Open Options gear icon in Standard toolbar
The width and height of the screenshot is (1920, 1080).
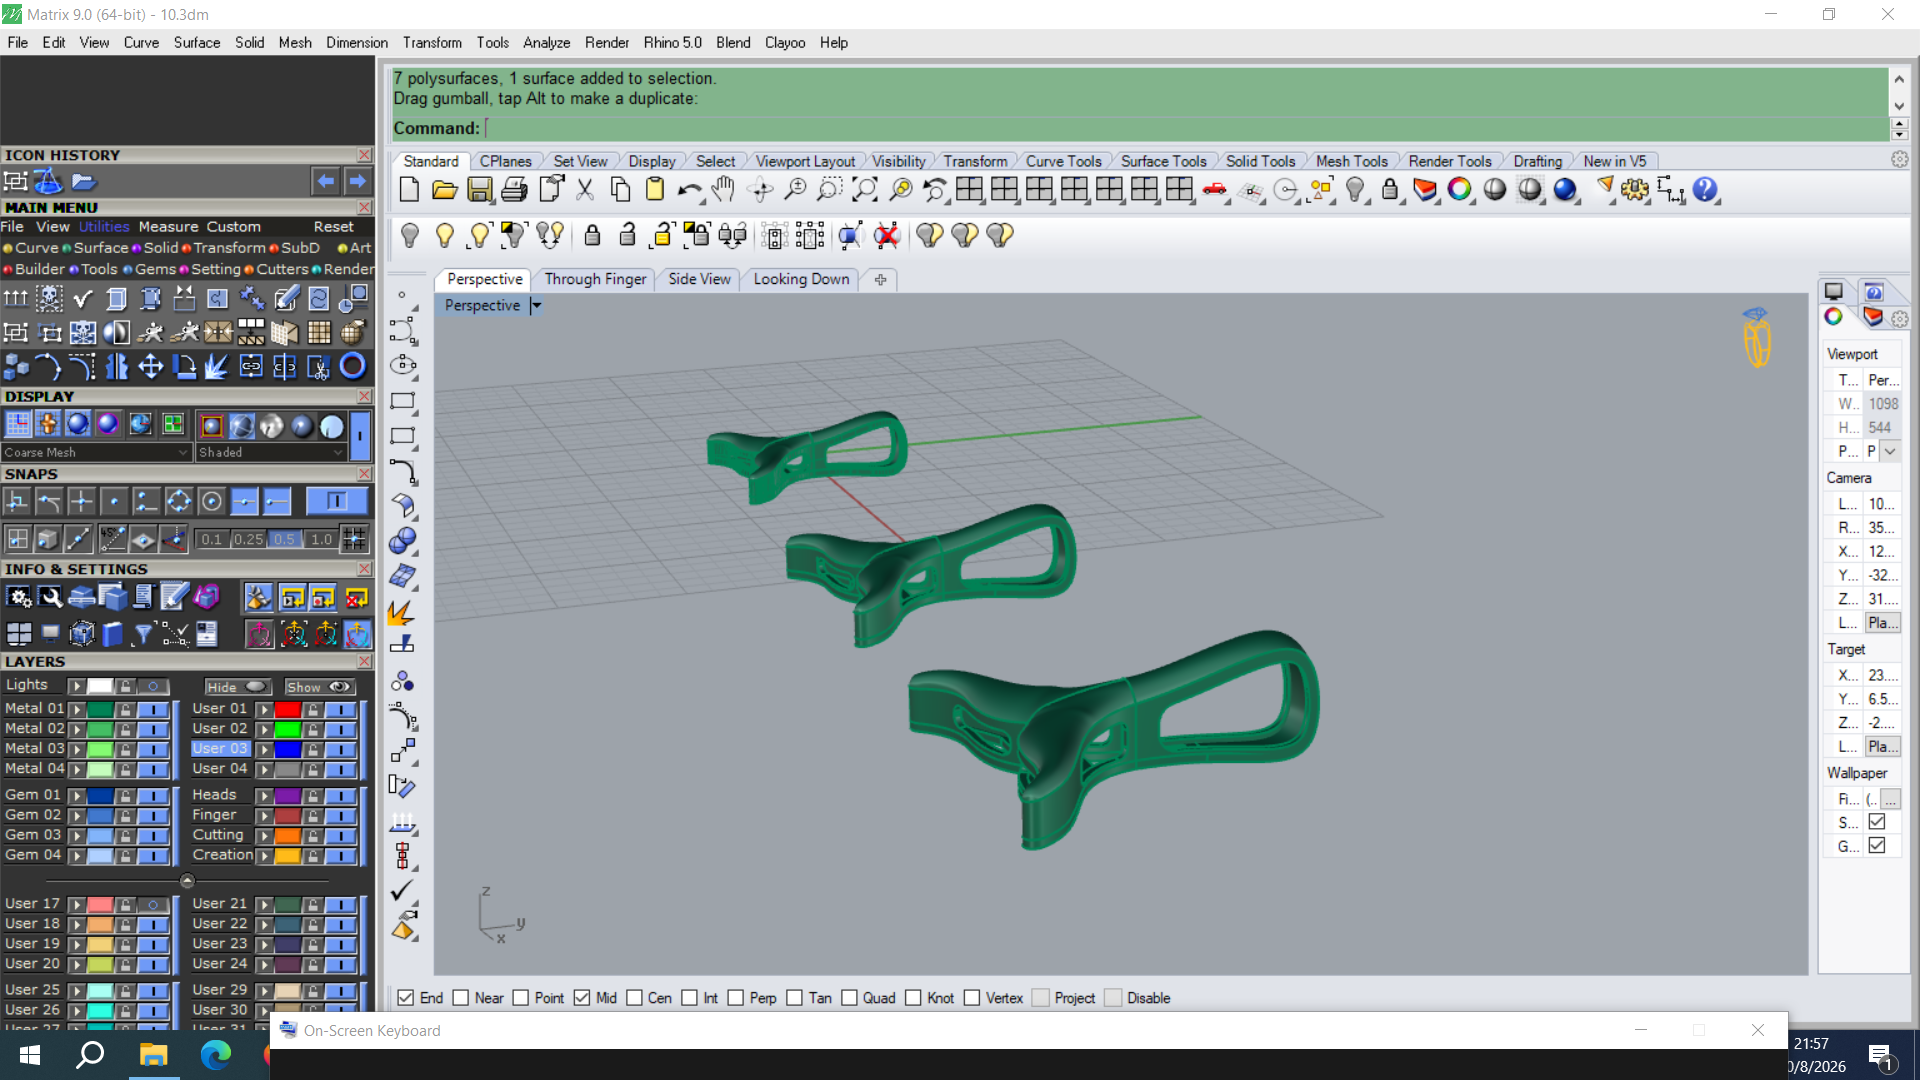[x=1635, y=190]
